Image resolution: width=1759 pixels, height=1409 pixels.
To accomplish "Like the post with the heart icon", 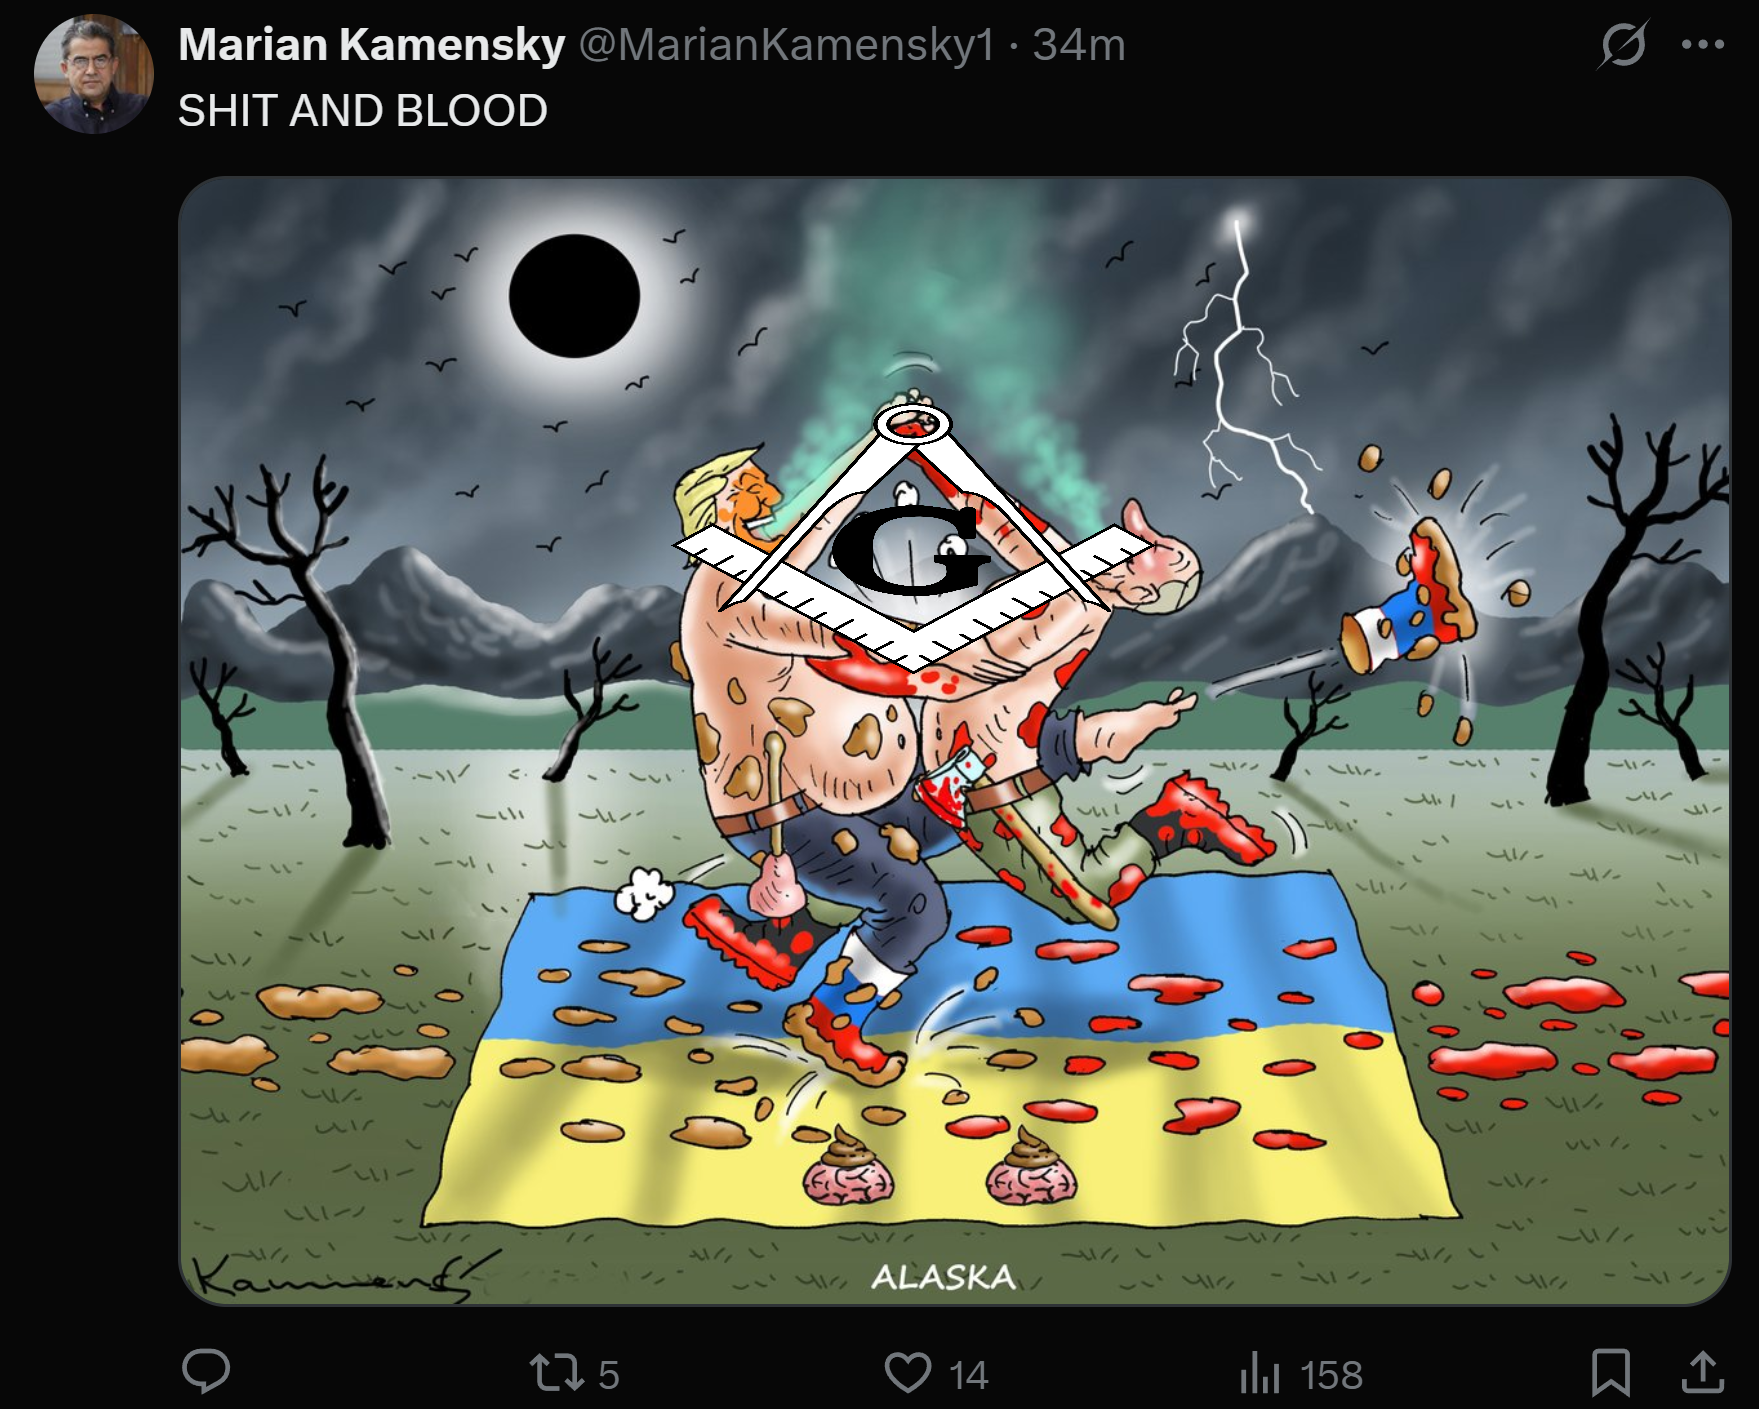I will 908,1373.
